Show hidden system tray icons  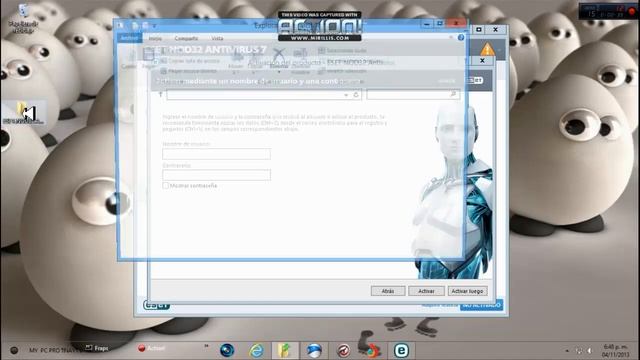pos(567,351)
